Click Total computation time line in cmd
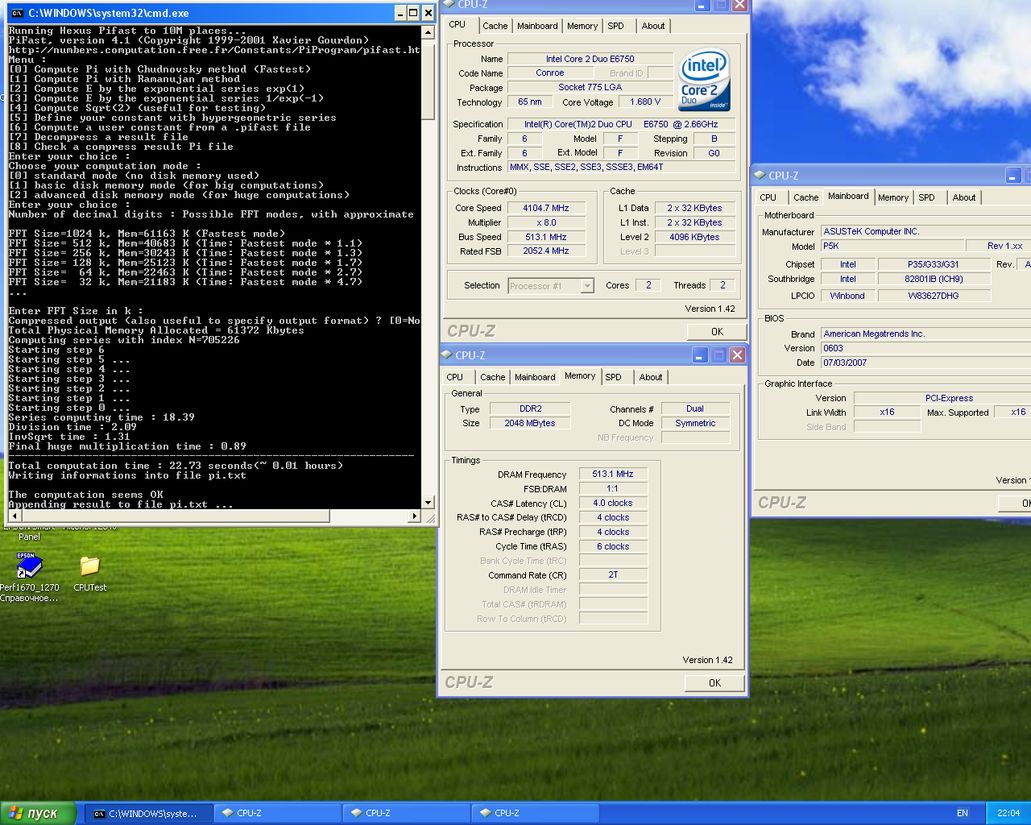 tap(176, 465)
